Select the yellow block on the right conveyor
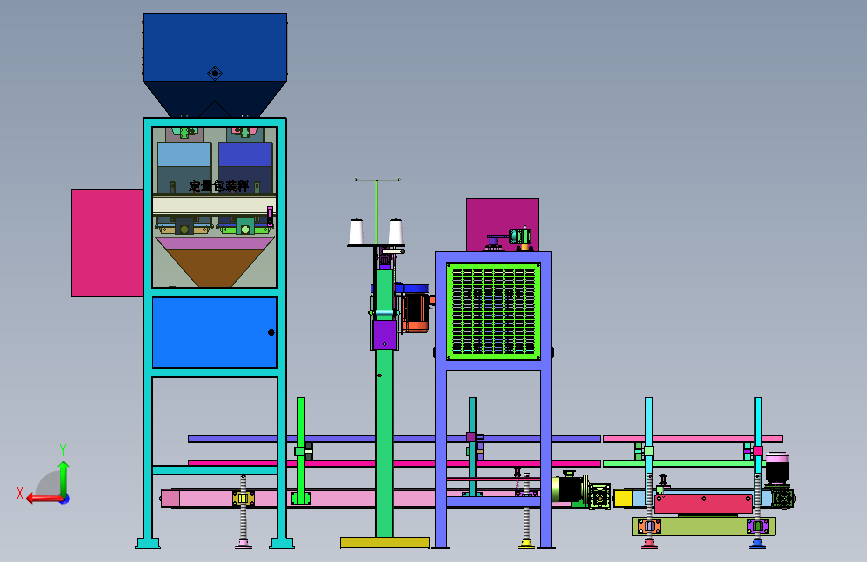Viewport: 867px width, 562px height. tap(623, 498)
